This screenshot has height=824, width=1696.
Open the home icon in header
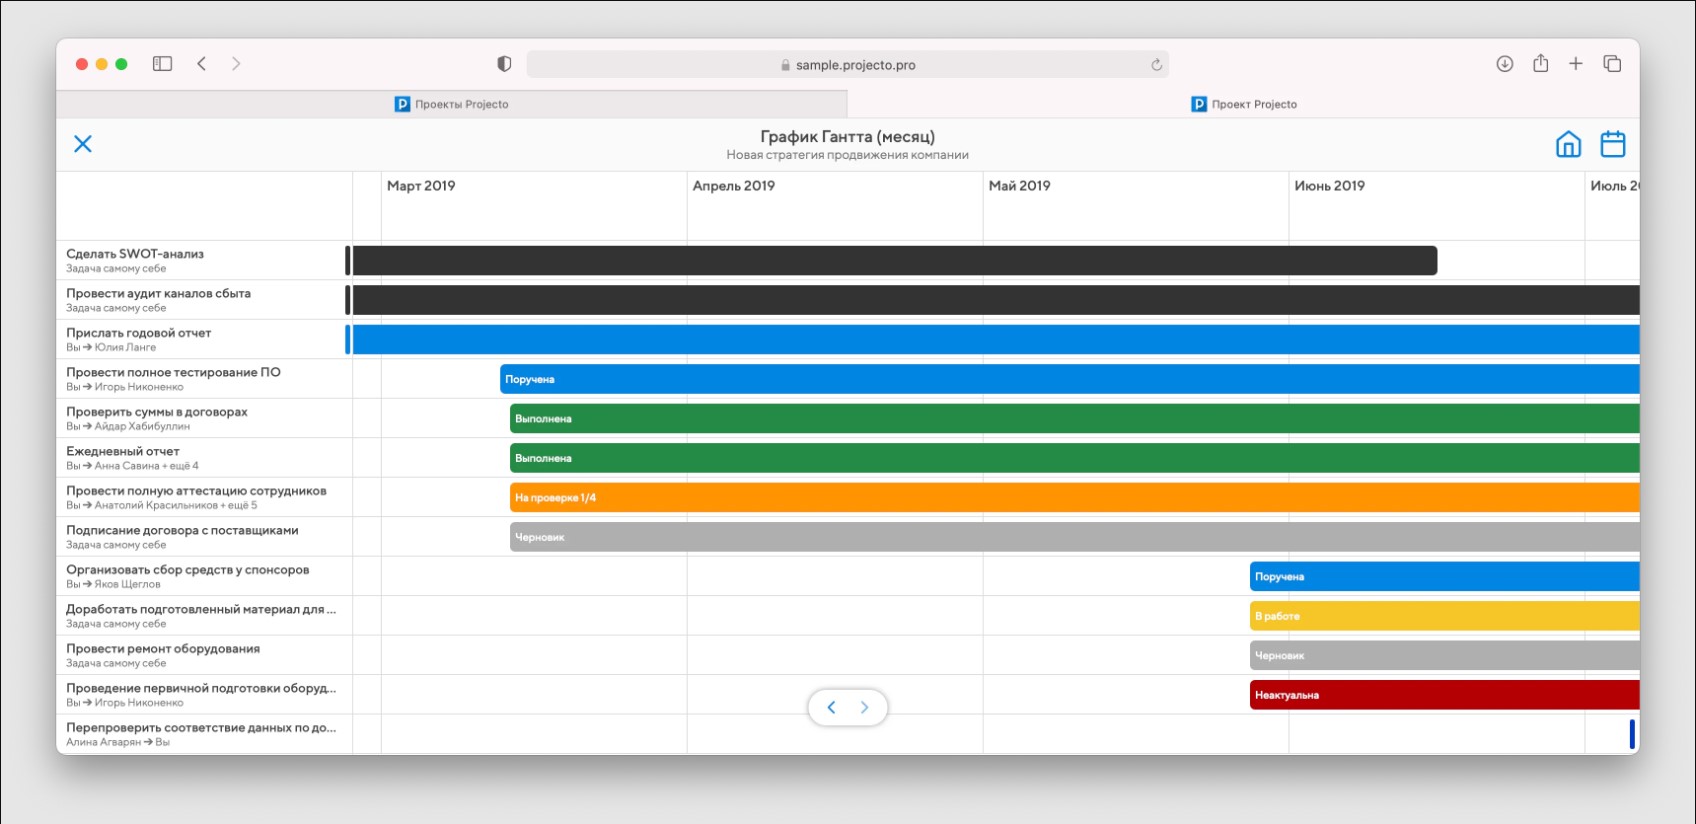click(x=1568, y=144)
